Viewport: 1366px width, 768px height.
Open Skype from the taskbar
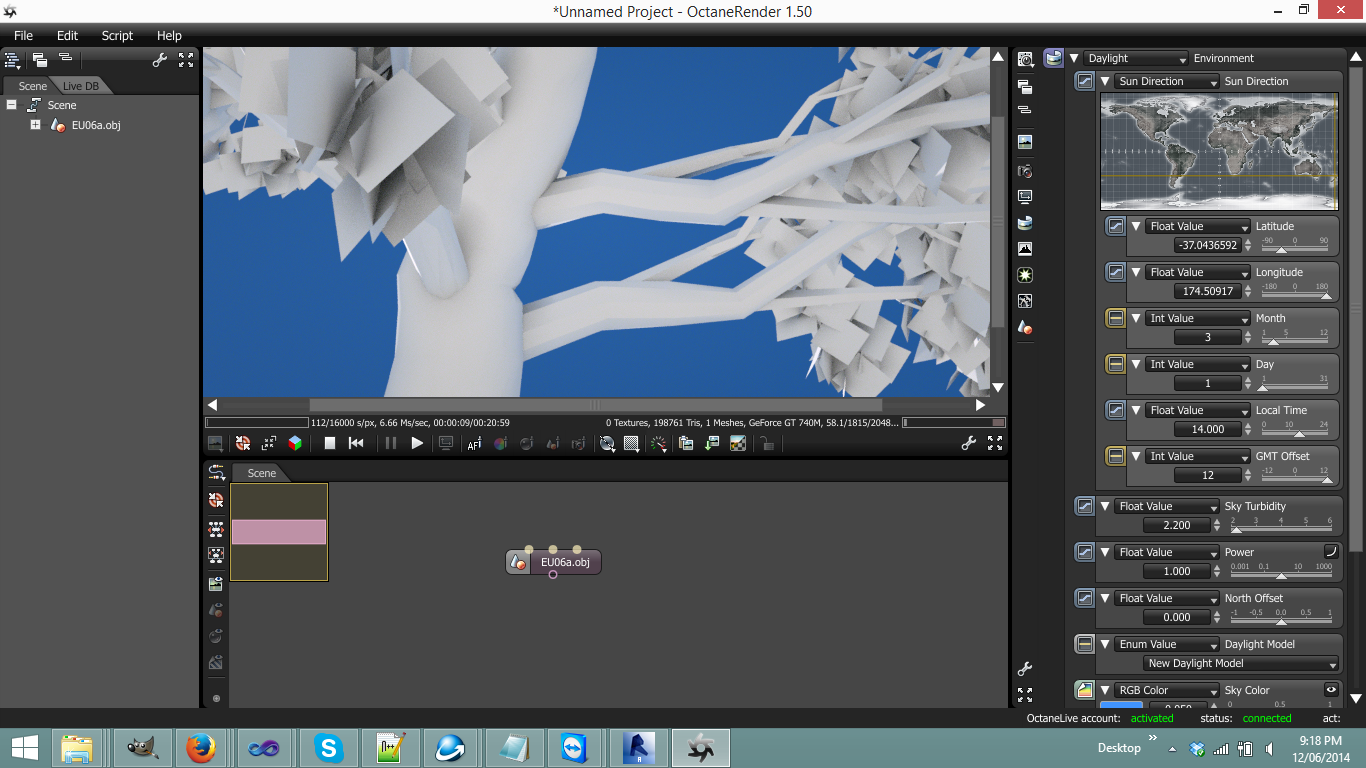(x=328, y=748)
